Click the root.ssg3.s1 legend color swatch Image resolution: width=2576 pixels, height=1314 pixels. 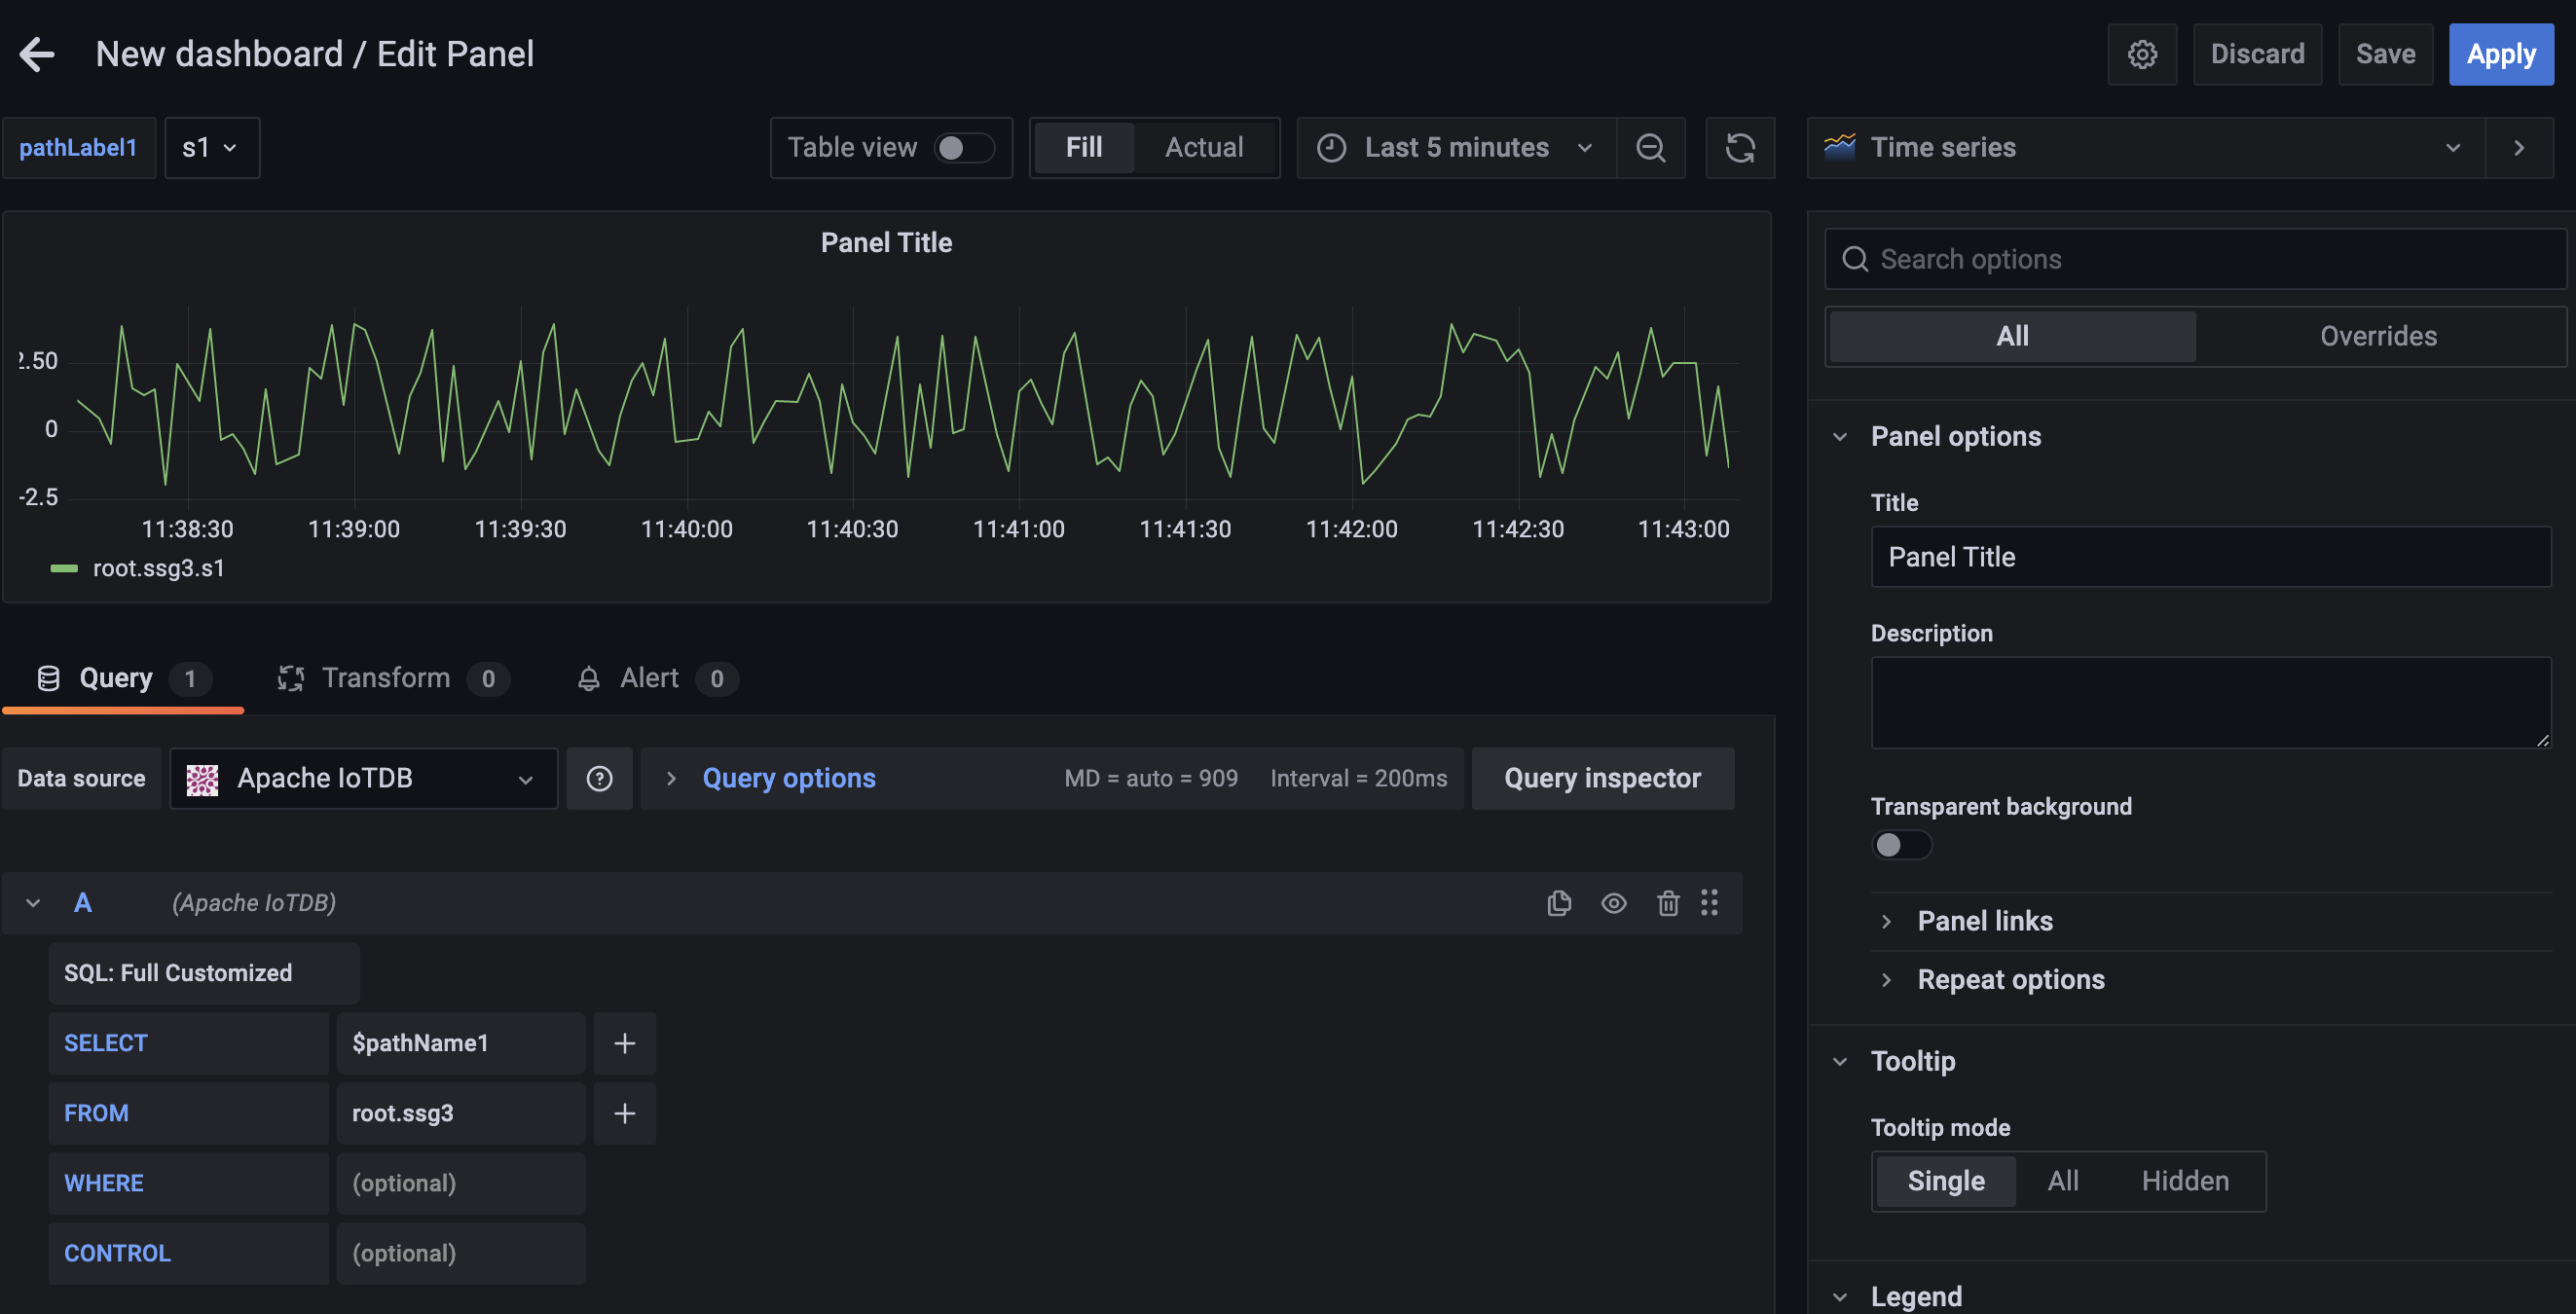(64, 568)
